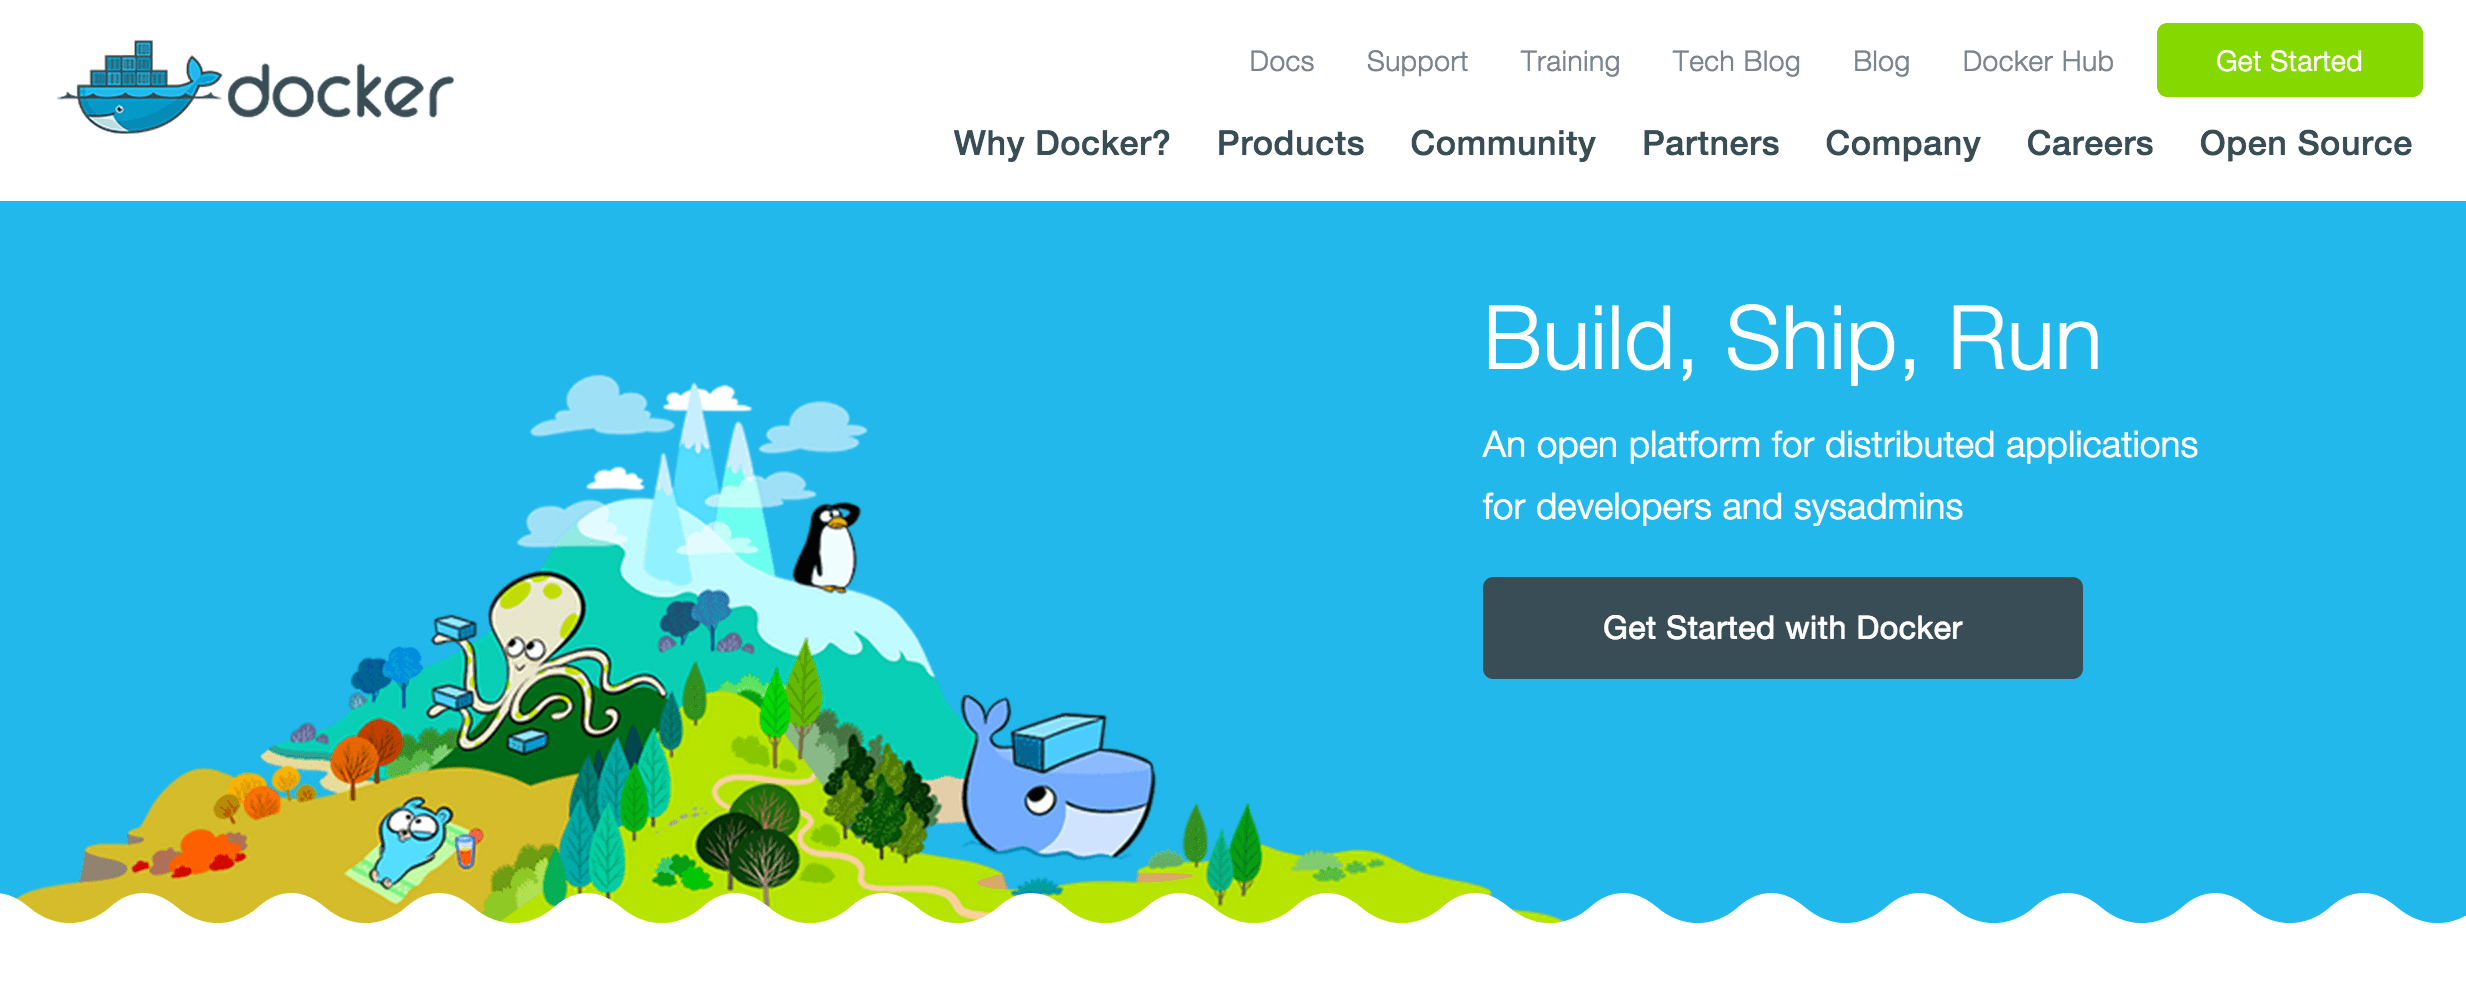The width and height of the screenshot is (2466, 1002).
Task: Navigate to Docker Hub
Action: [2037, 61]
